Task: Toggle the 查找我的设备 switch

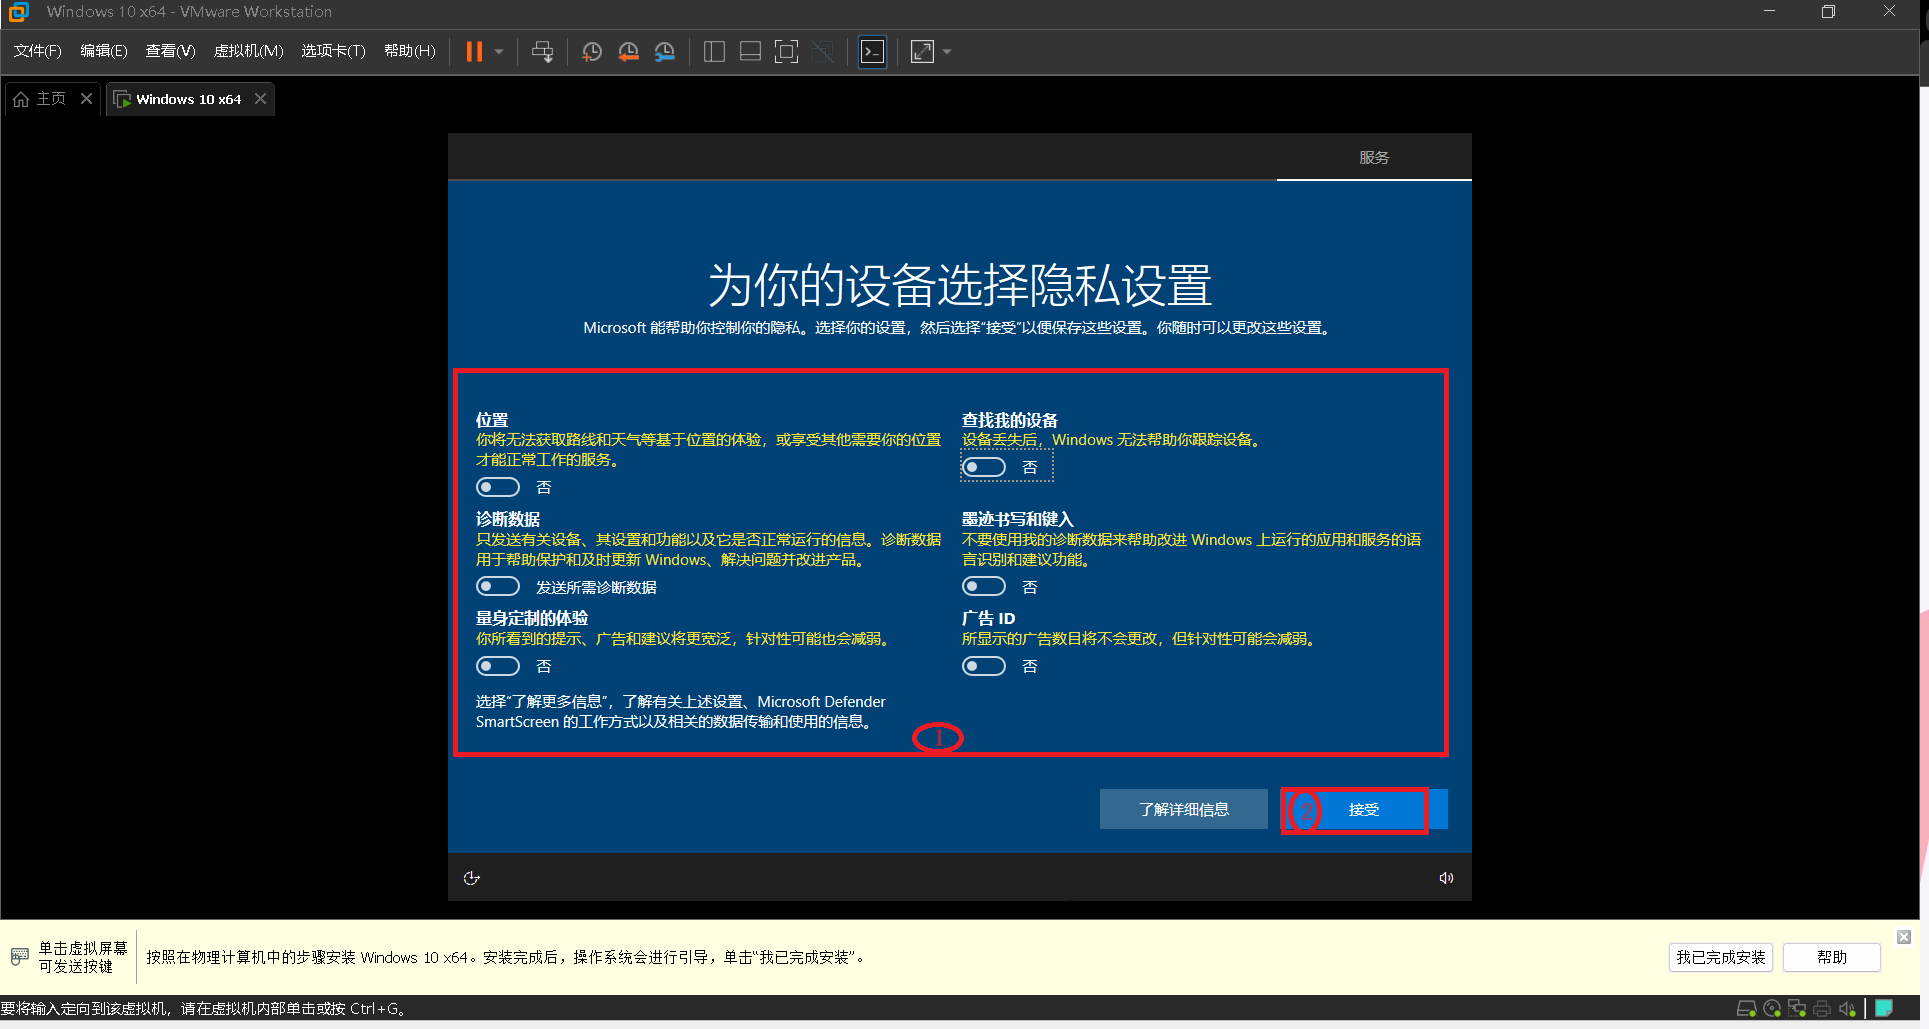Action: click(984, 467)
